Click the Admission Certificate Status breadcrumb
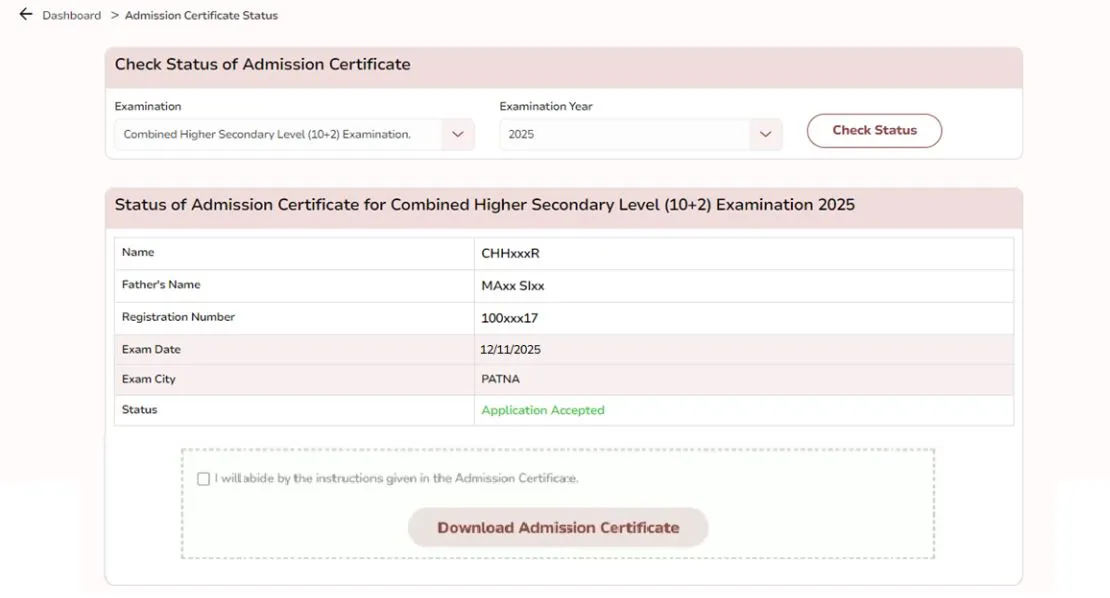 (x=199, y=14)
